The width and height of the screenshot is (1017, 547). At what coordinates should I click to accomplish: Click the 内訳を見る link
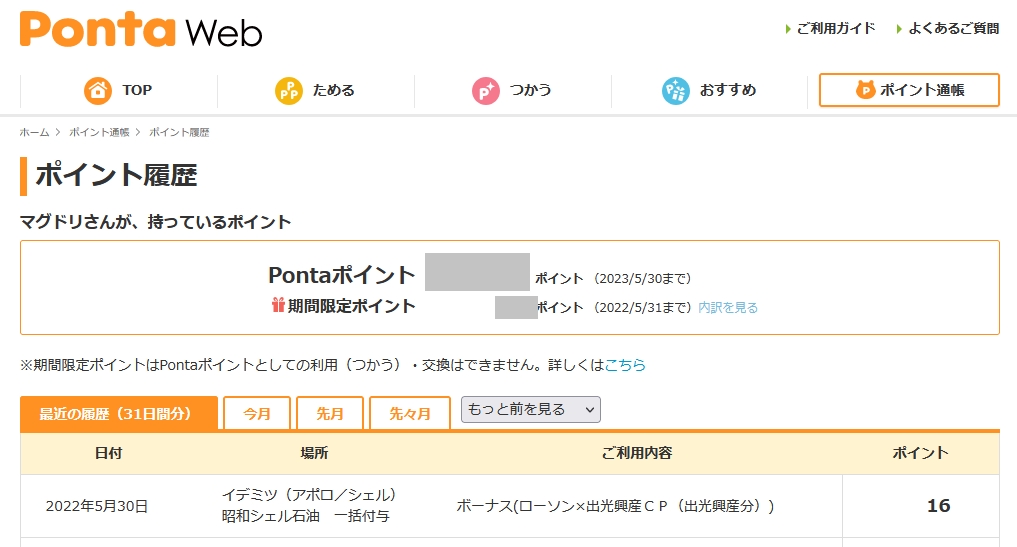[x=728, y=307]
